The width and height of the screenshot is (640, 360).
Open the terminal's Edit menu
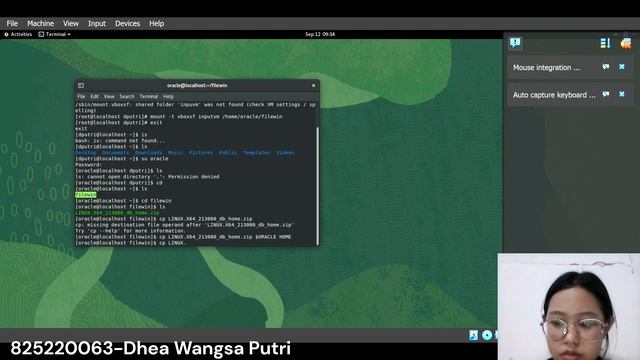(94, 97)
